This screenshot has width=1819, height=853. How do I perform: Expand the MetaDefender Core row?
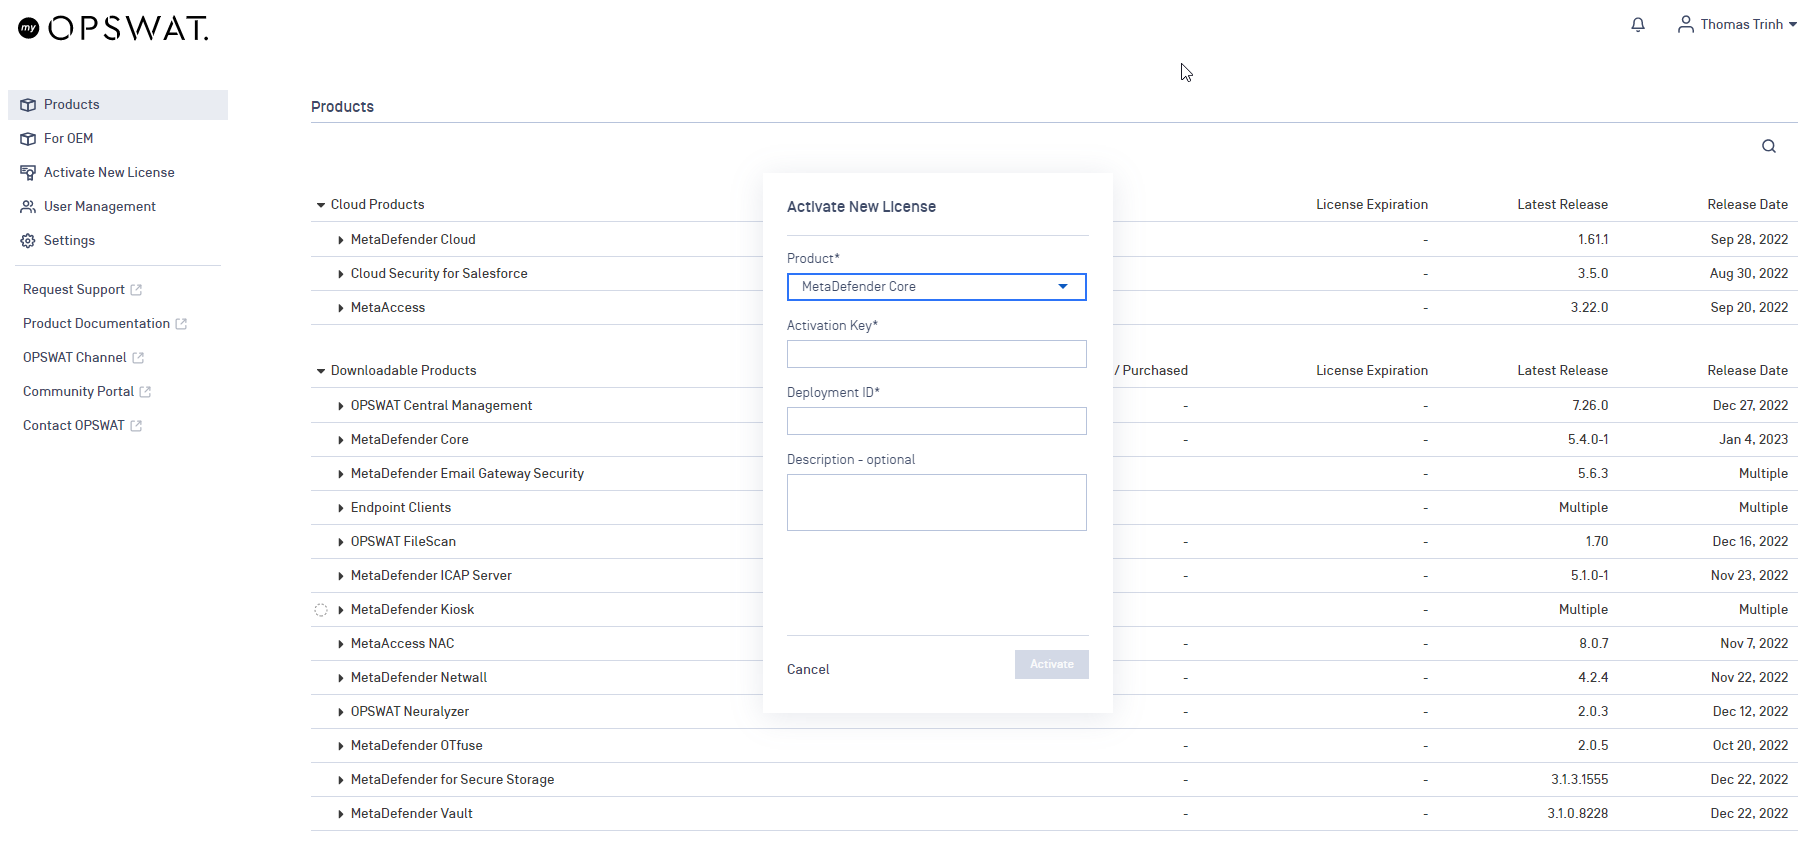coord(341,440)
